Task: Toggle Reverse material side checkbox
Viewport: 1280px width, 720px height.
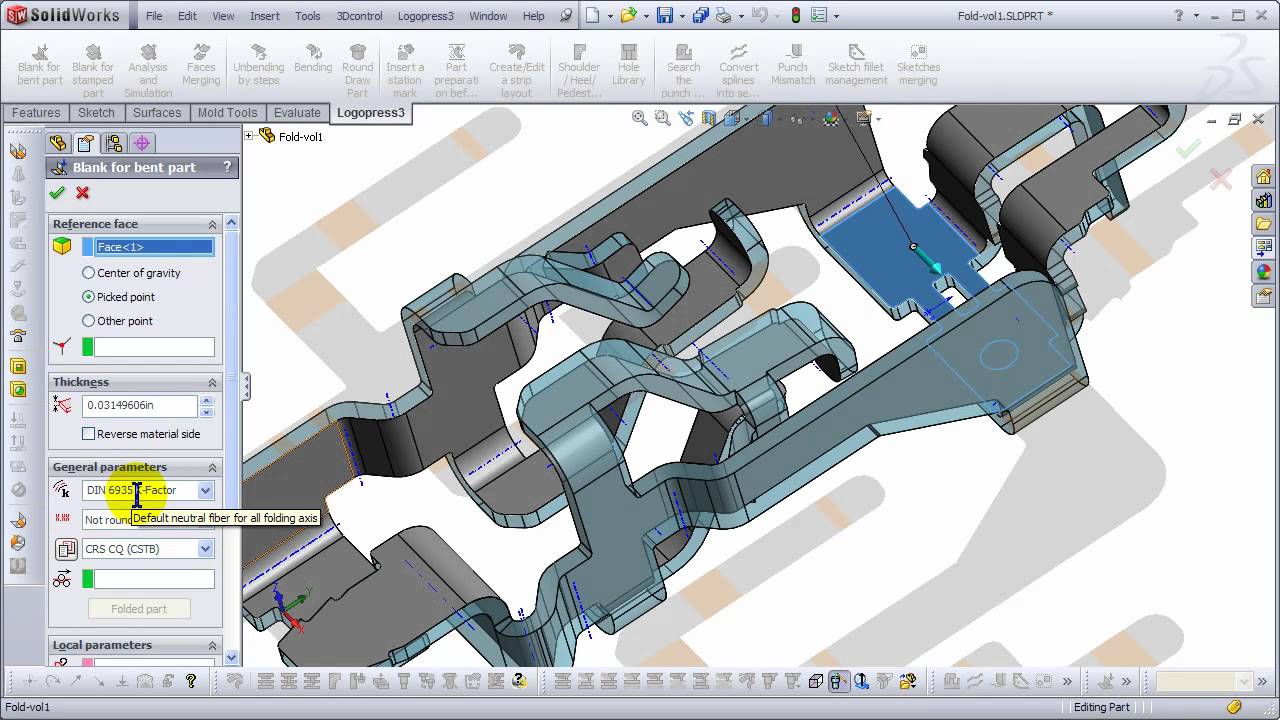Action: click(x=88, y=434)
